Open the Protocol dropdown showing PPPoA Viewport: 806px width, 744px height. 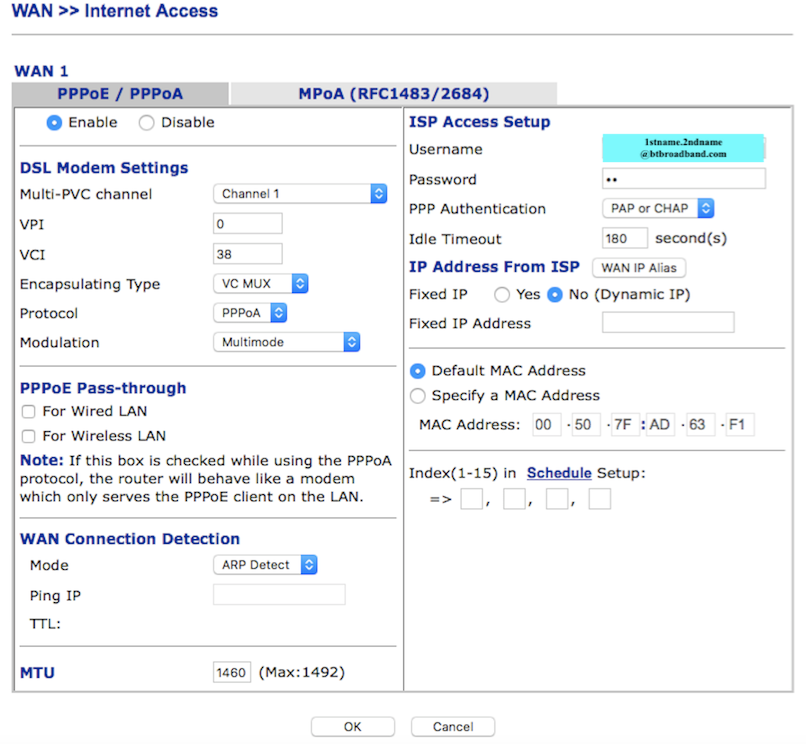[x=250, y=313]
